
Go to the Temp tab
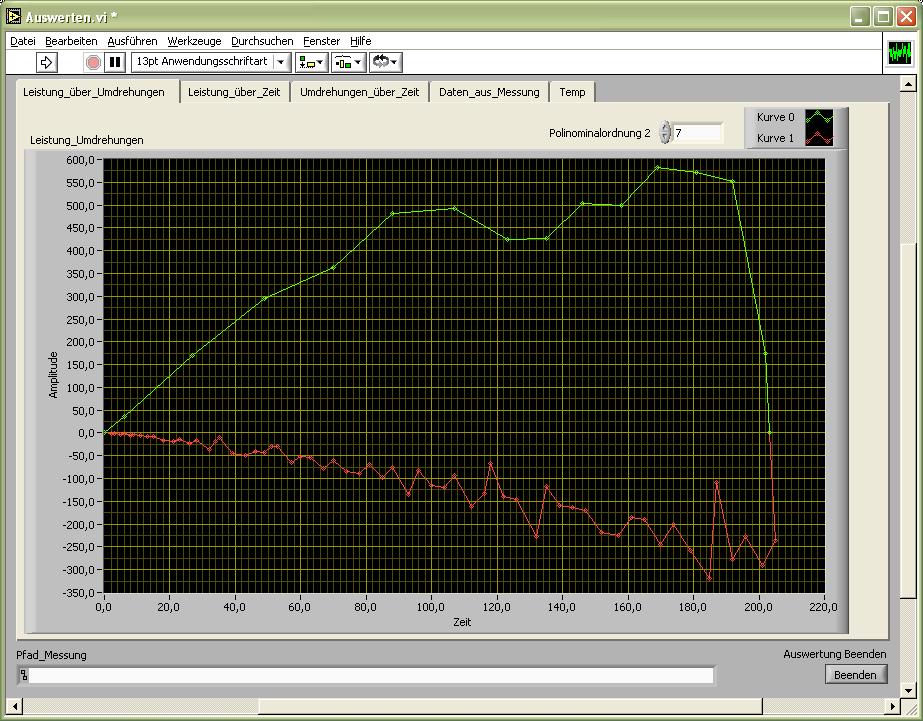pos(572,92)
